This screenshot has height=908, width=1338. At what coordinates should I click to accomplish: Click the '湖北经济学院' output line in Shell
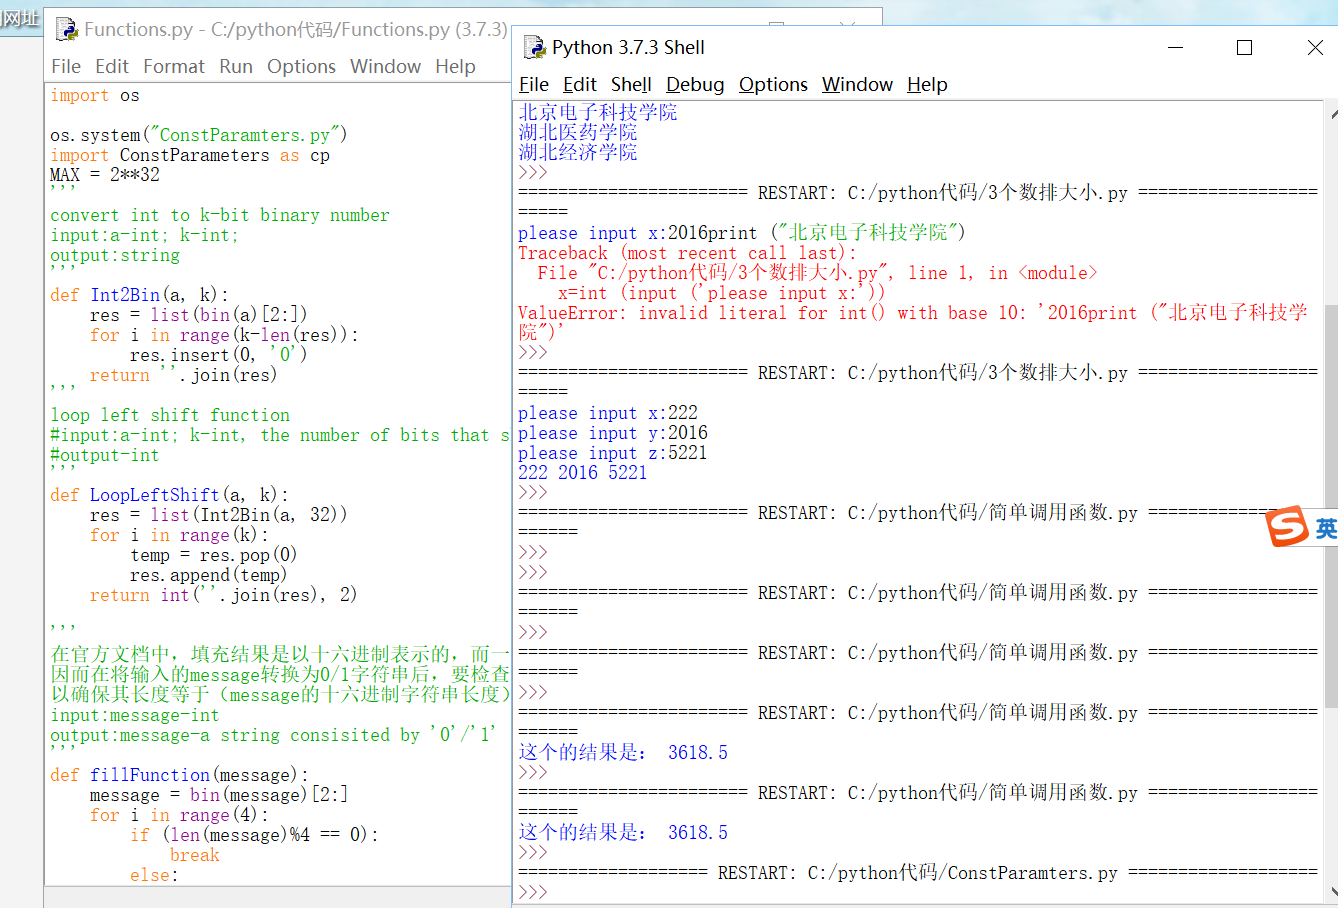coord(578,152)
